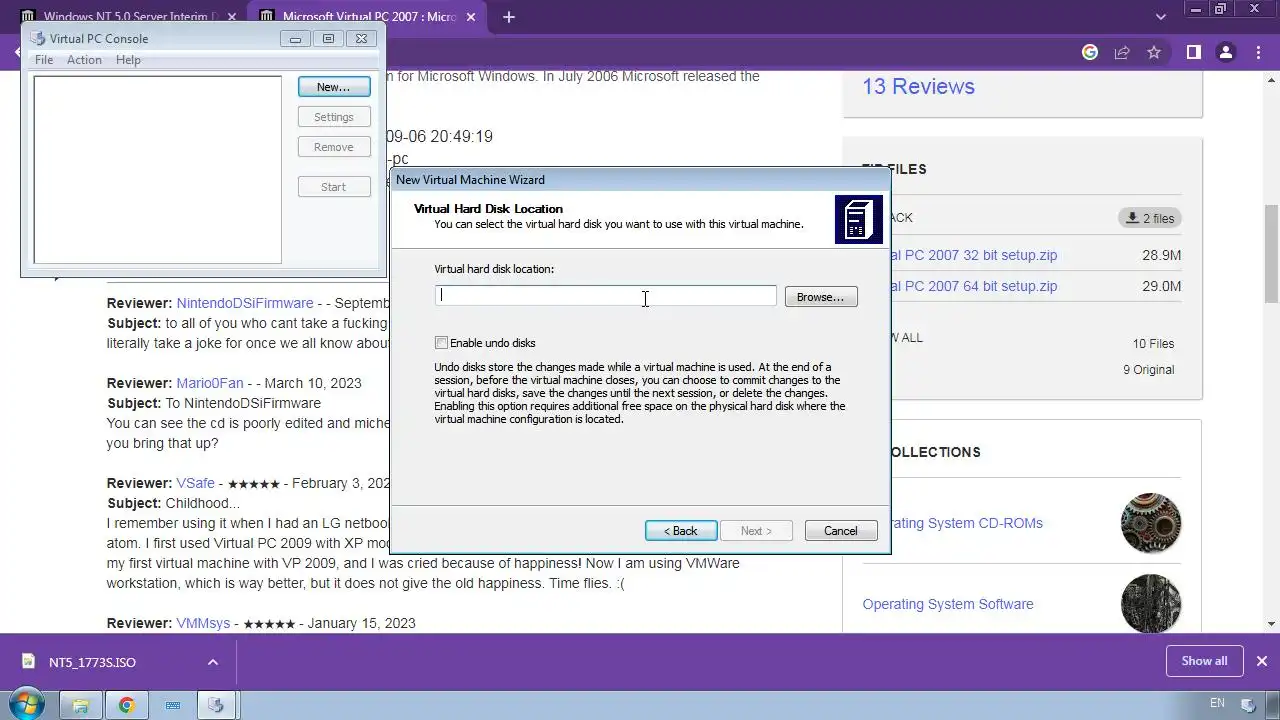Viewport: 1280px width, 720px height.
Task: Click the Google icon in Chrome's address bar
Action: [x=1090, y=52]
